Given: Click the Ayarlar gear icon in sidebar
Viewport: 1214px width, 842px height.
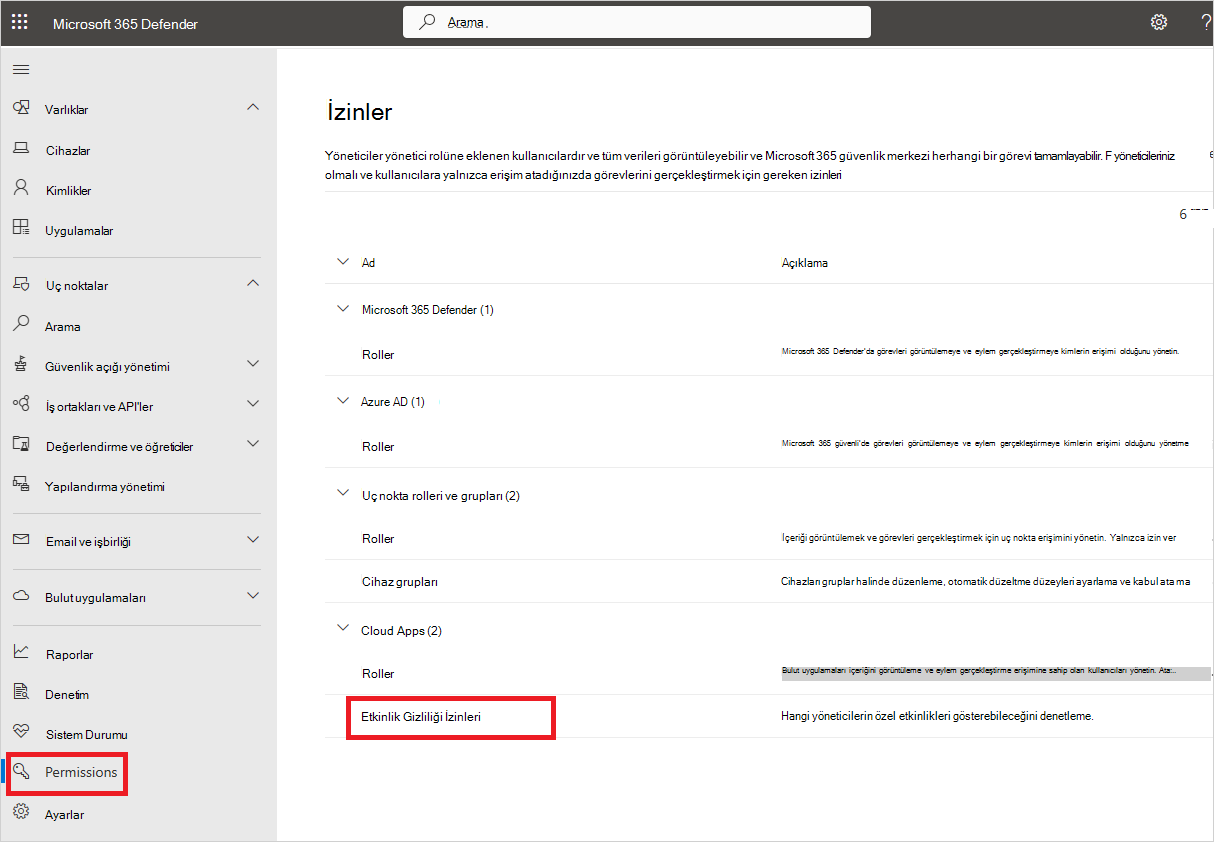Looking at the screenshot, I should pos(21,813).
